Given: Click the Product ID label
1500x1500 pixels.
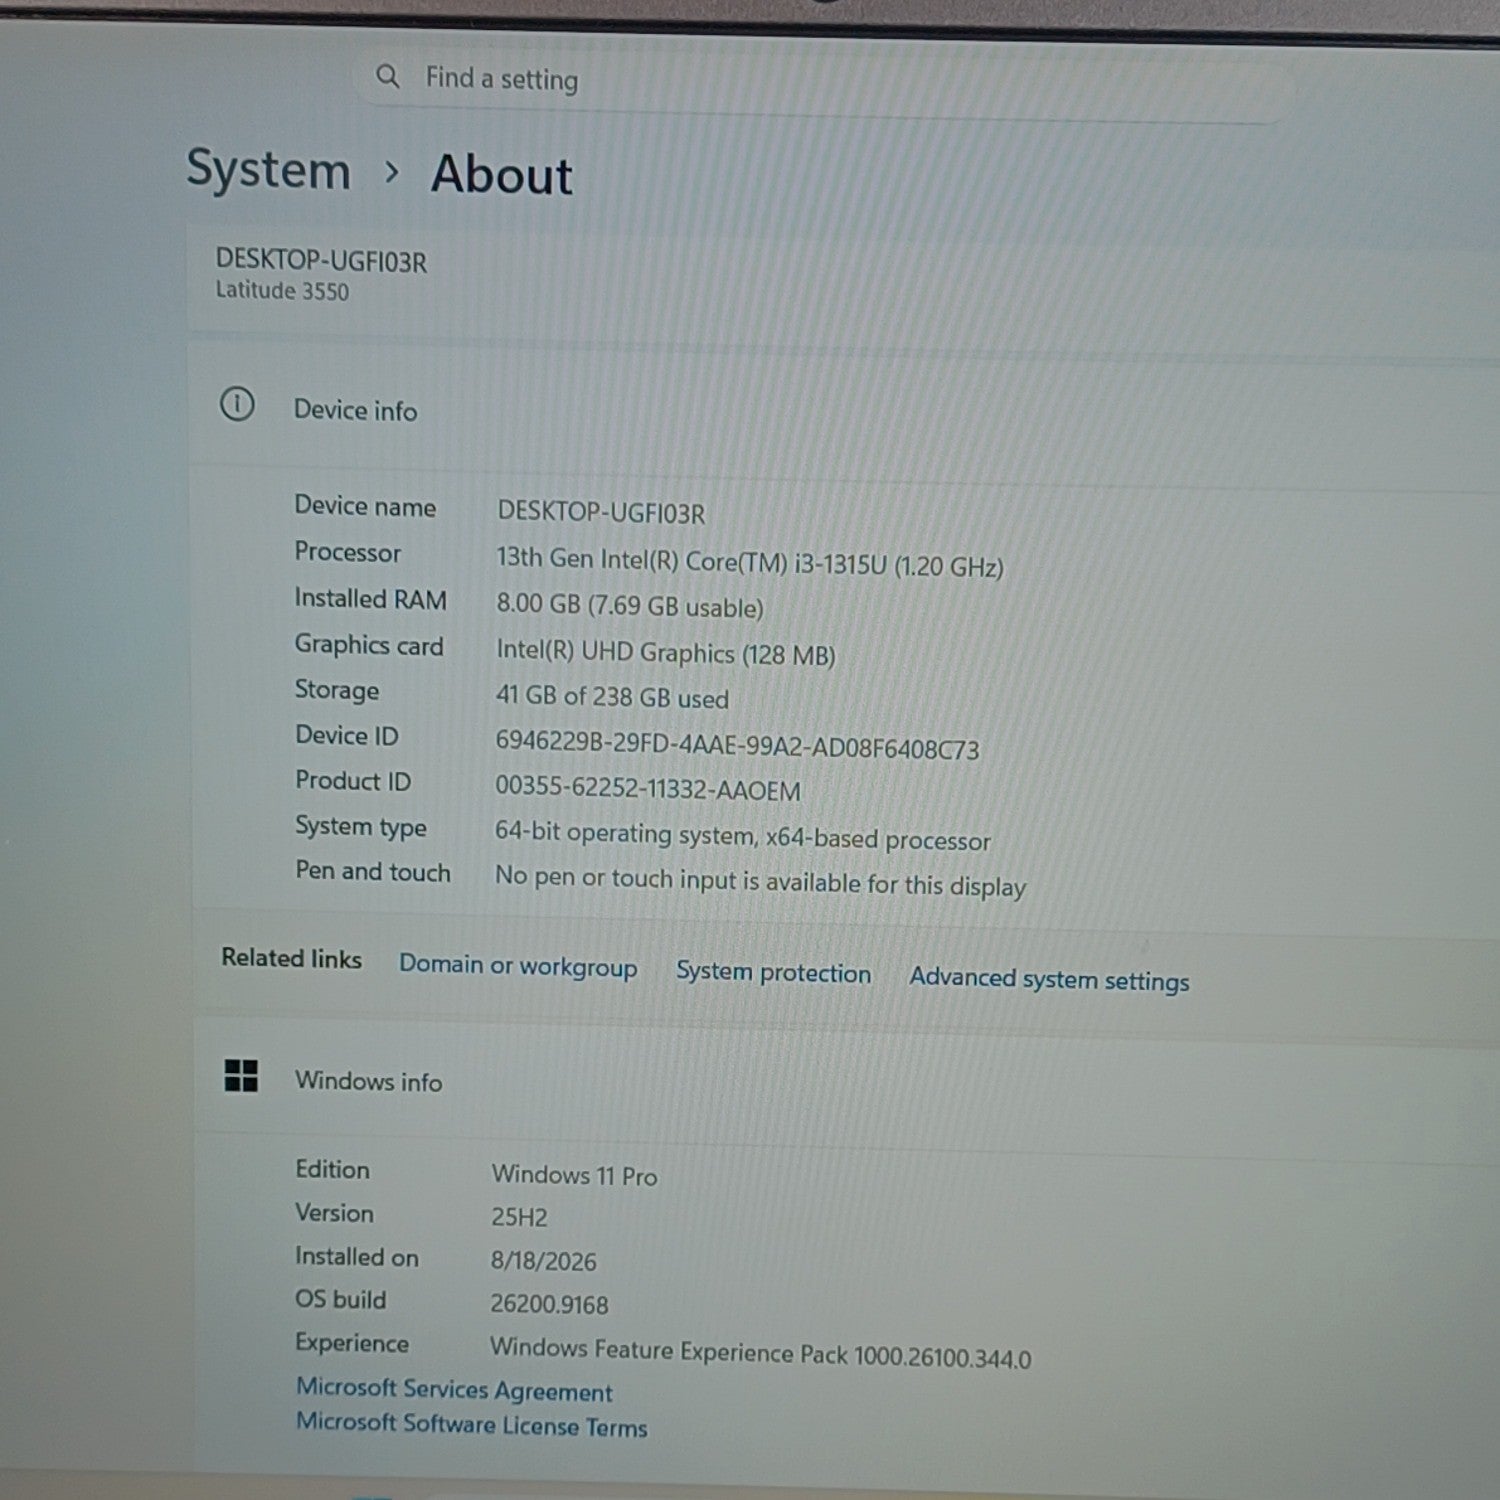Looking at the screenshot, I should (352, 781).
